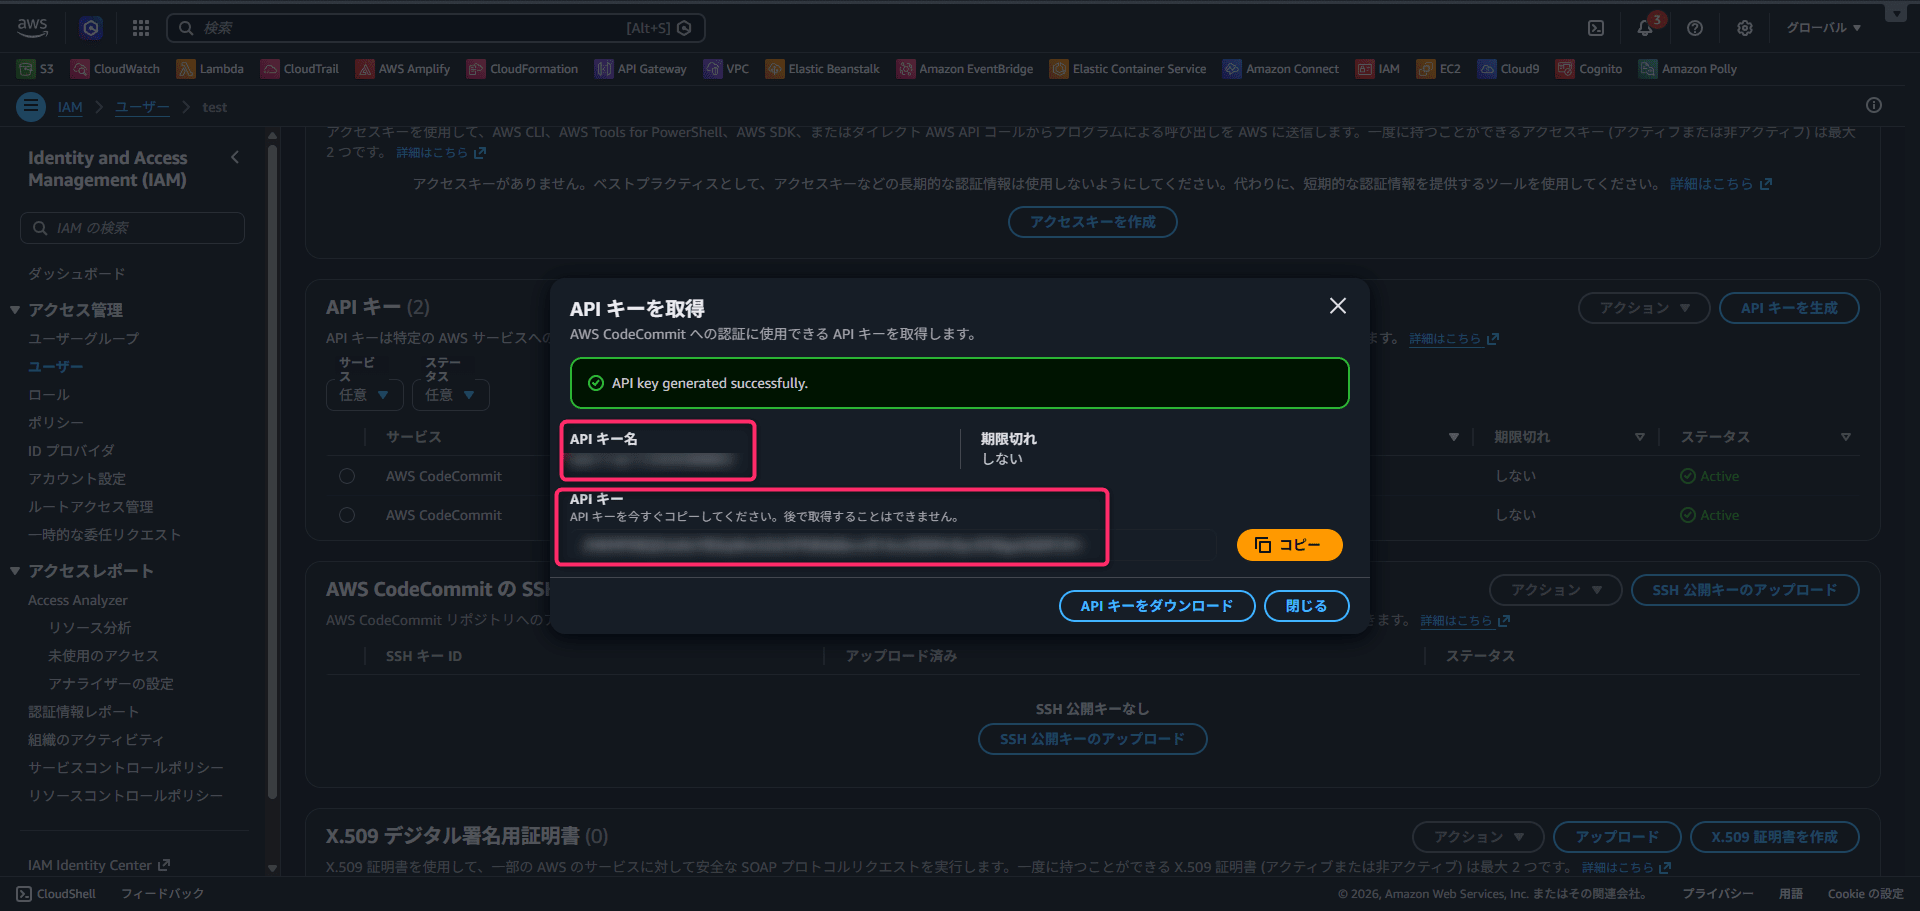This screenshot has height=911, width=1920.
Task: Open the VPC service shortcut
Action: (x=727, y=69)
